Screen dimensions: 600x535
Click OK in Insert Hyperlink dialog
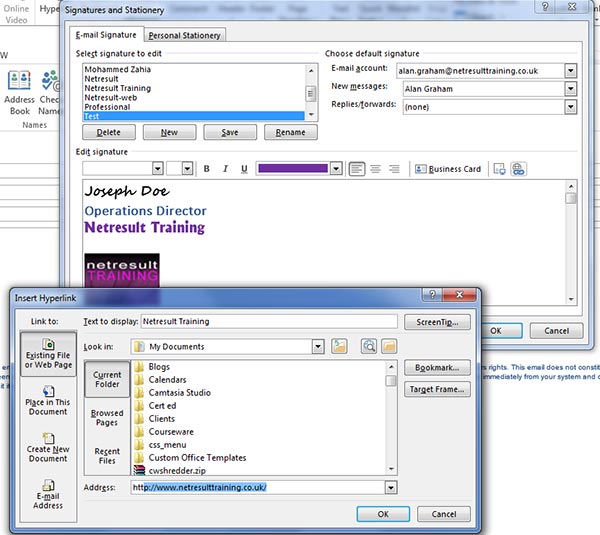click(383, 514)
